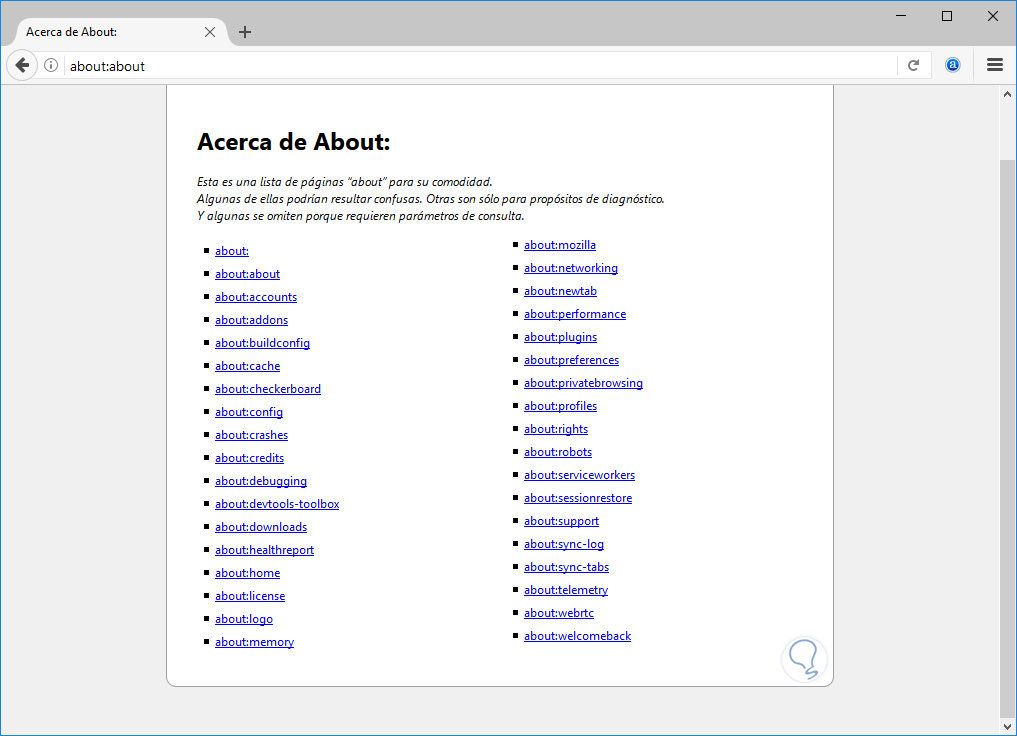Viewport: 1017px width, 736px height.
Task: Click the scrollbar up arrow
Action: [x=1007, y=94]
